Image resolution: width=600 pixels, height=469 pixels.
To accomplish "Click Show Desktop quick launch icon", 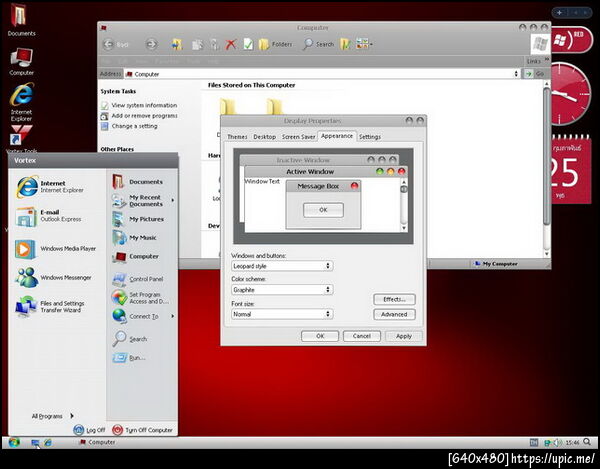I will pos(35,443).
